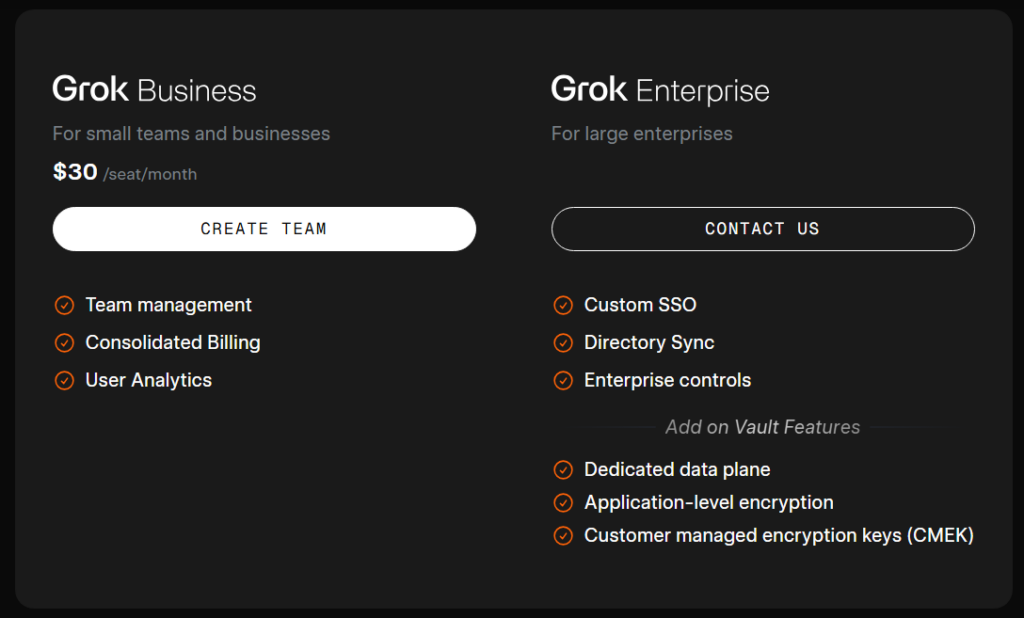Screen dimensions: 1024x618
Task: Click the checkmark icon beside Custom SSO
Action: (x=563, y=305)
